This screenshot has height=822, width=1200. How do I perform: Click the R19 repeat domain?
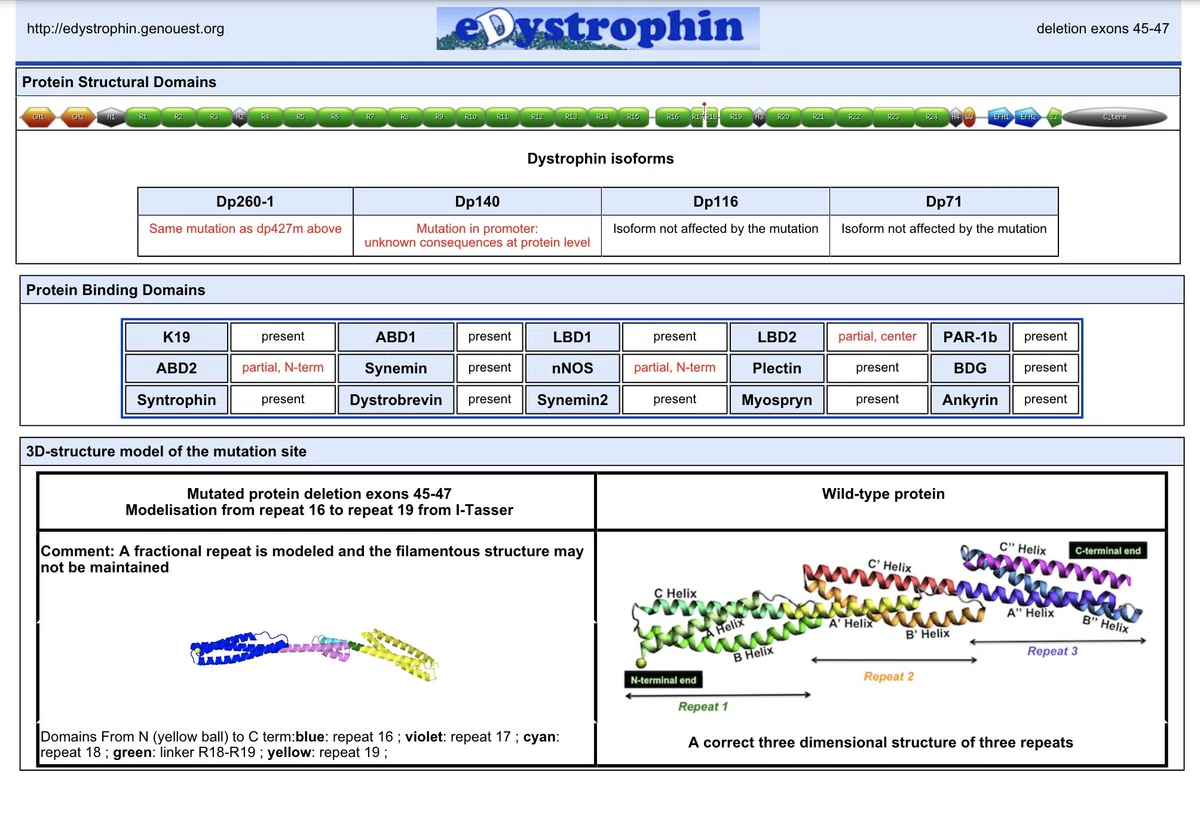point(736,117)
